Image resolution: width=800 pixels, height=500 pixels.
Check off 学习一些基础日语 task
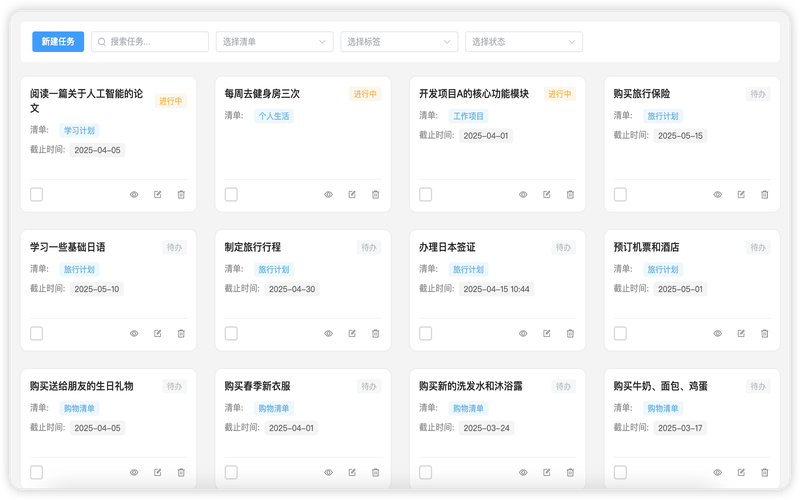[36, 334]
